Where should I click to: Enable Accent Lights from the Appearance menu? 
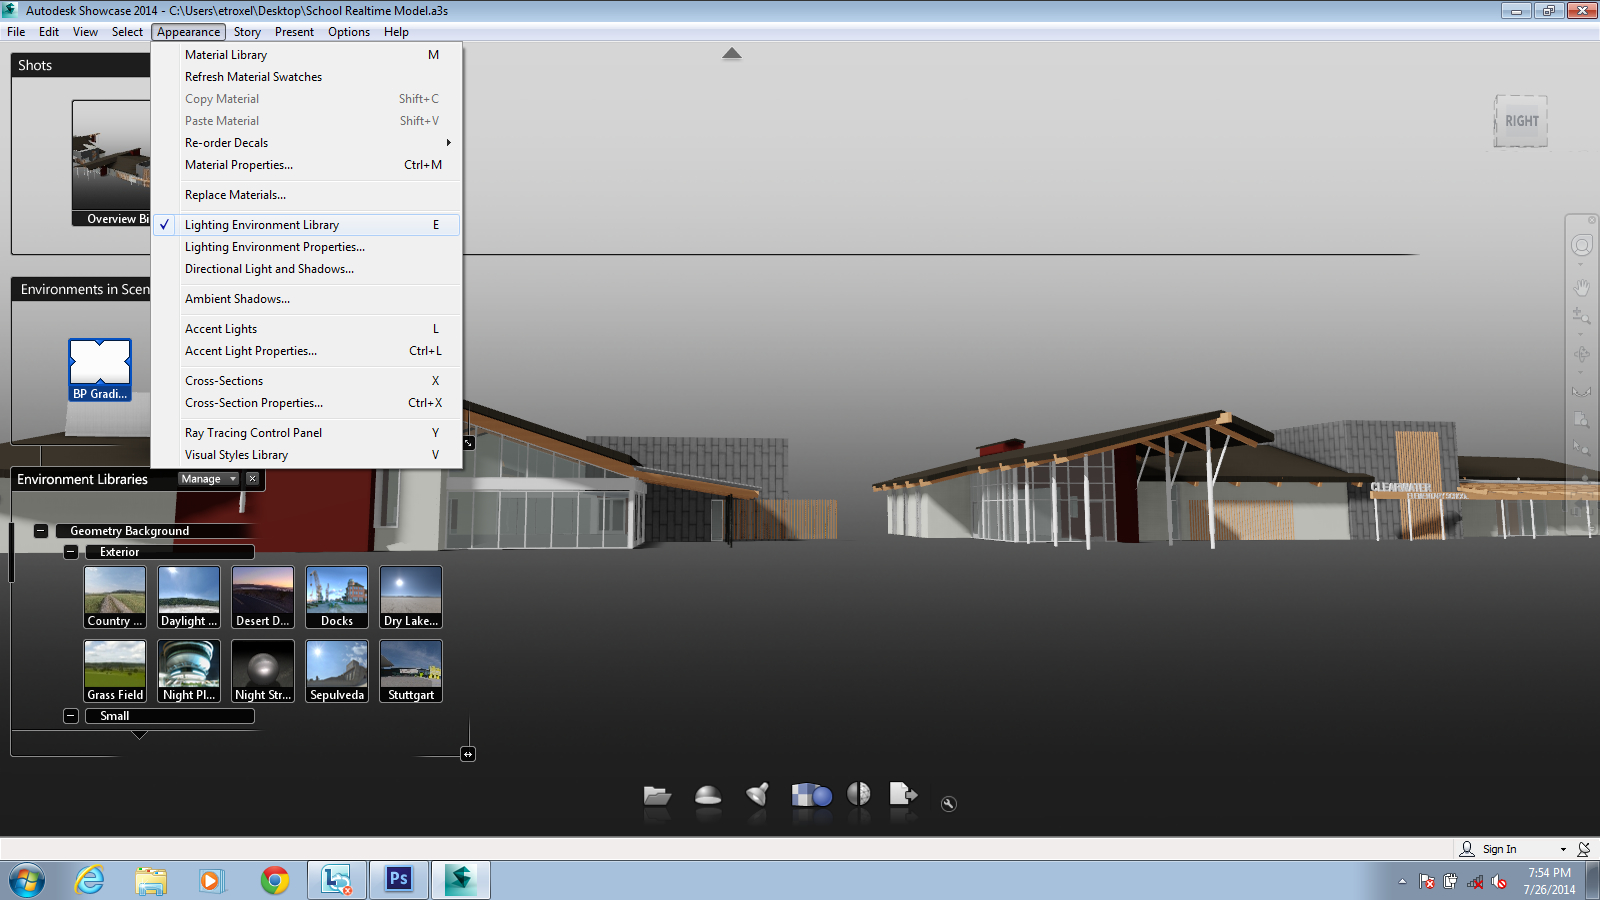coord(220,328)
